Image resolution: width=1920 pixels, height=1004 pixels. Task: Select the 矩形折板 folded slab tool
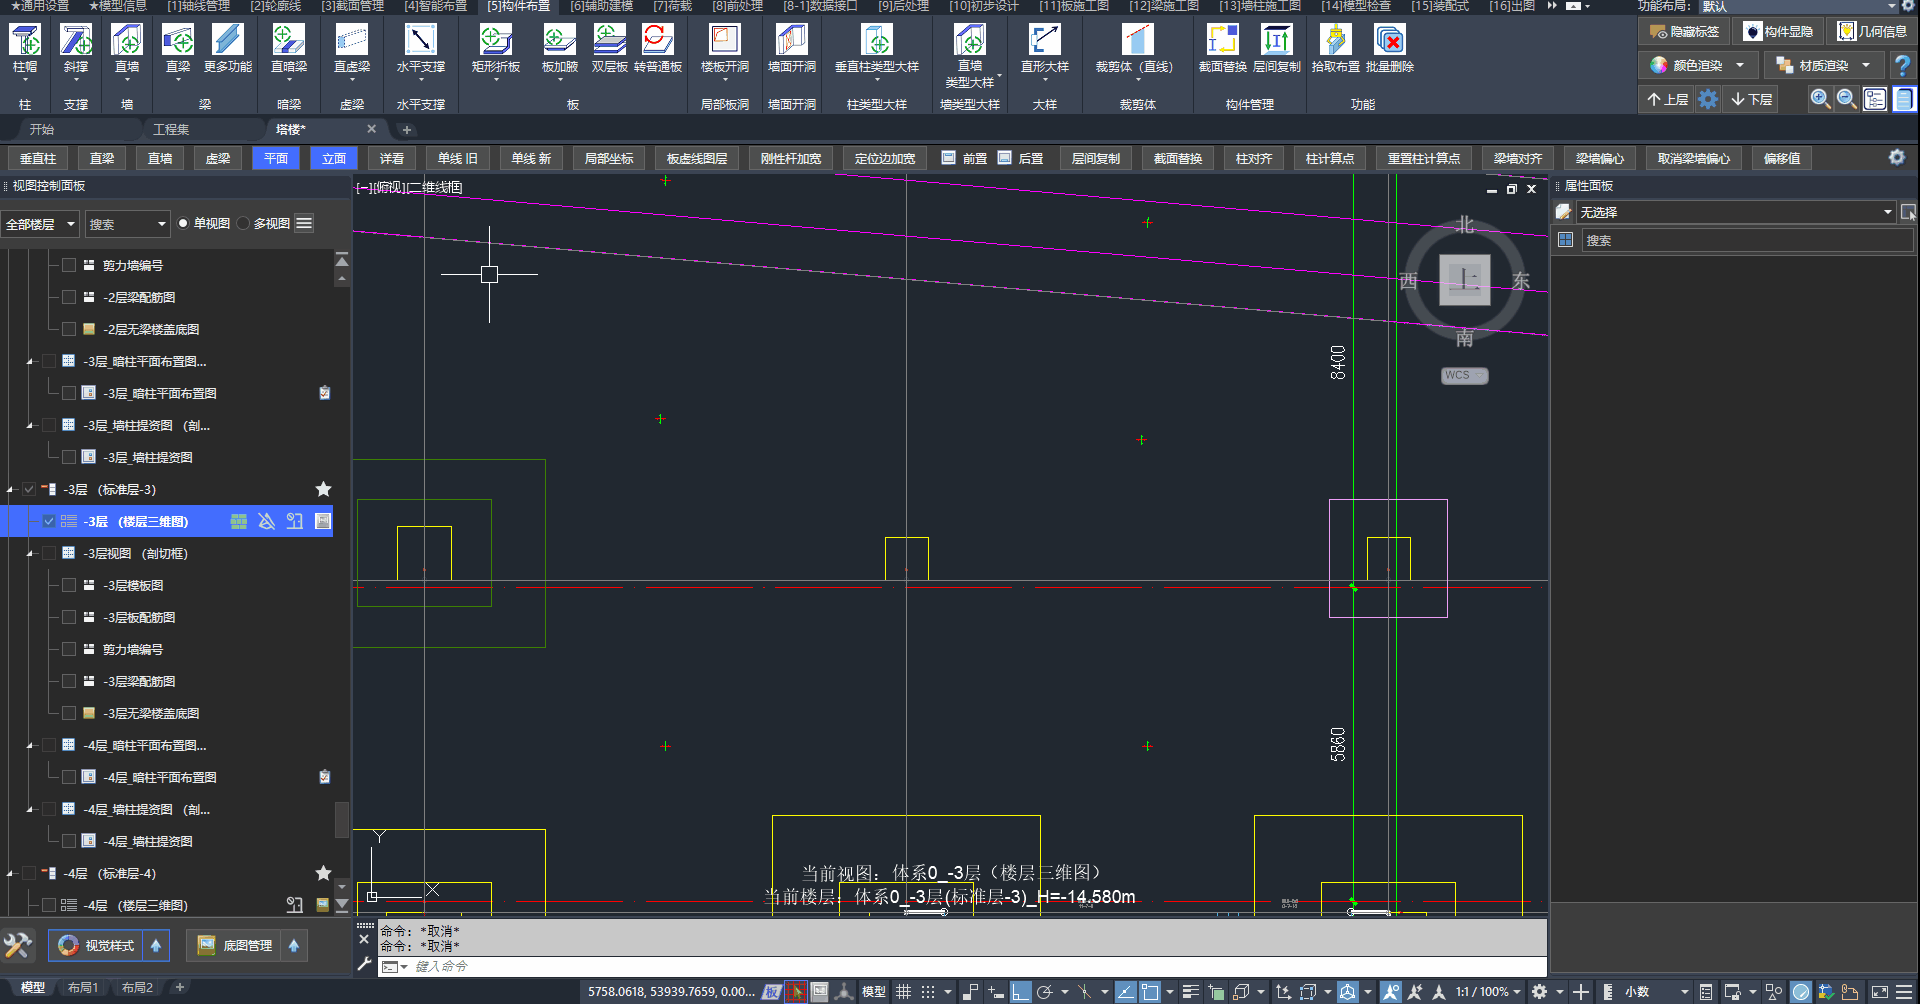click(496, 48)
